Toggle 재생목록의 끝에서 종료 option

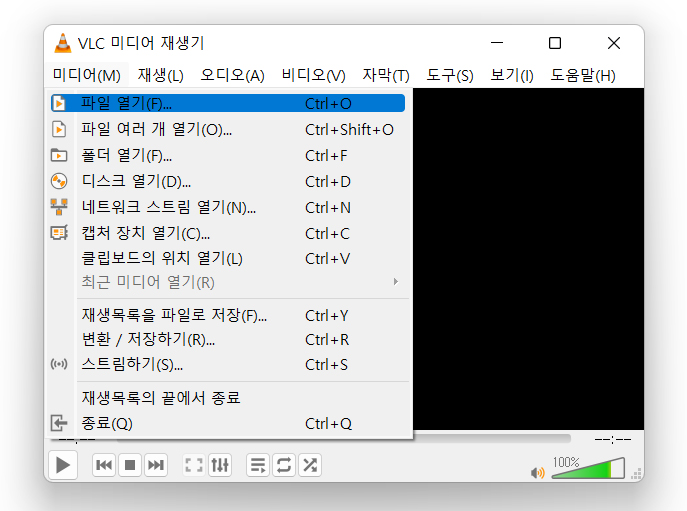coord(228,398)
